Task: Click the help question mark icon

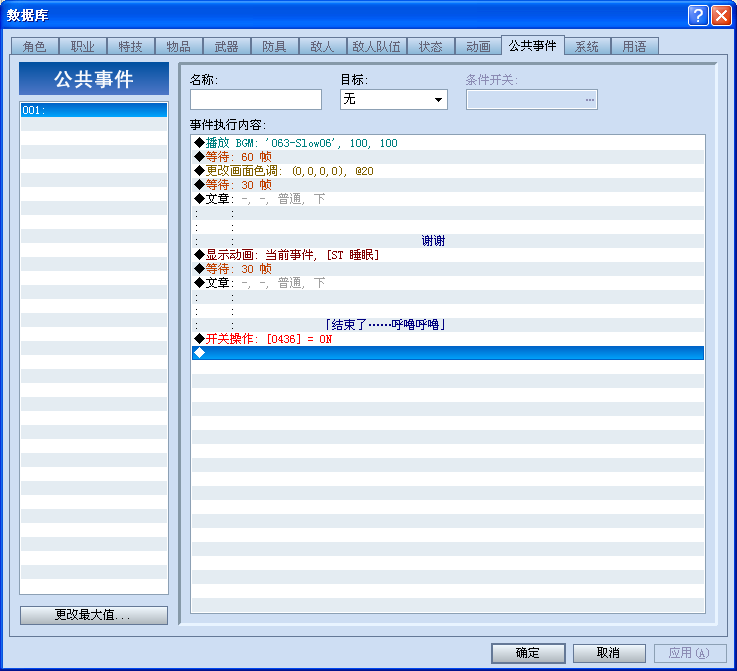Action: pos(698,16)
